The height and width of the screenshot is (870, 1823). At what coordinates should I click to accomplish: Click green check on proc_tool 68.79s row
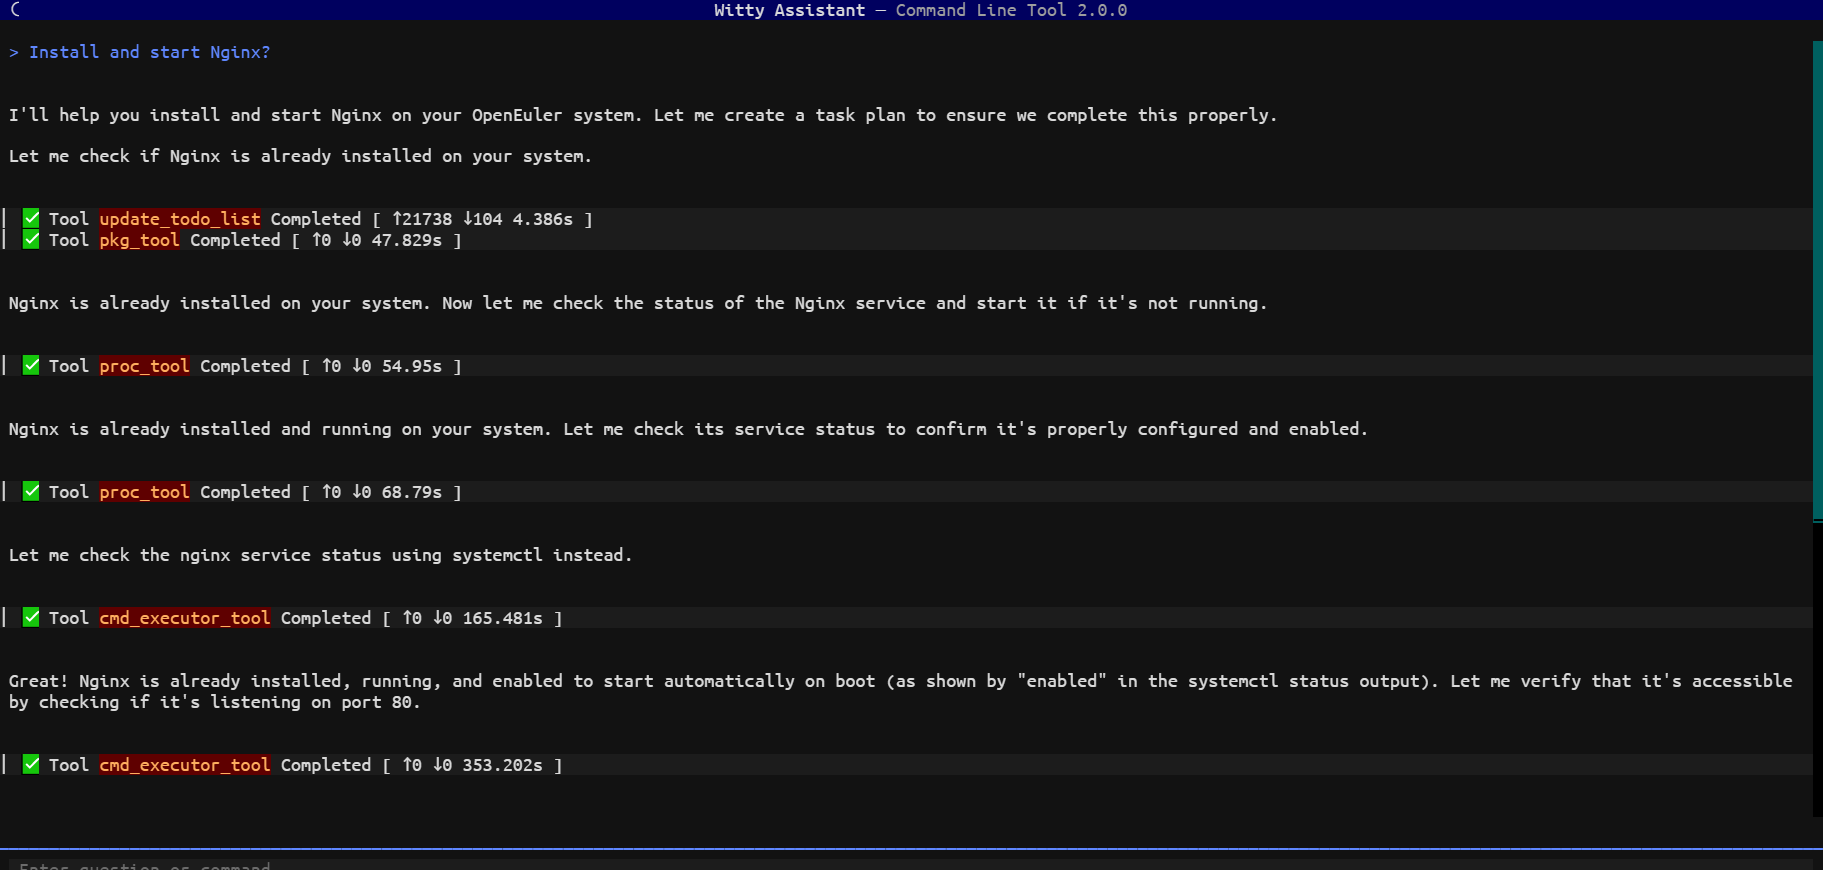point(31,491)
